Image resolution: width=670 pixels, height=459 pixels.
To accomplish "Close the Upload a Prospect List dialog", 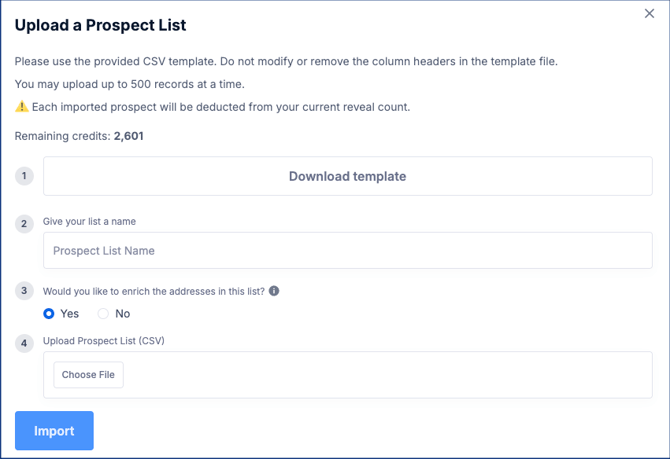I will click(x=650, y=14).
